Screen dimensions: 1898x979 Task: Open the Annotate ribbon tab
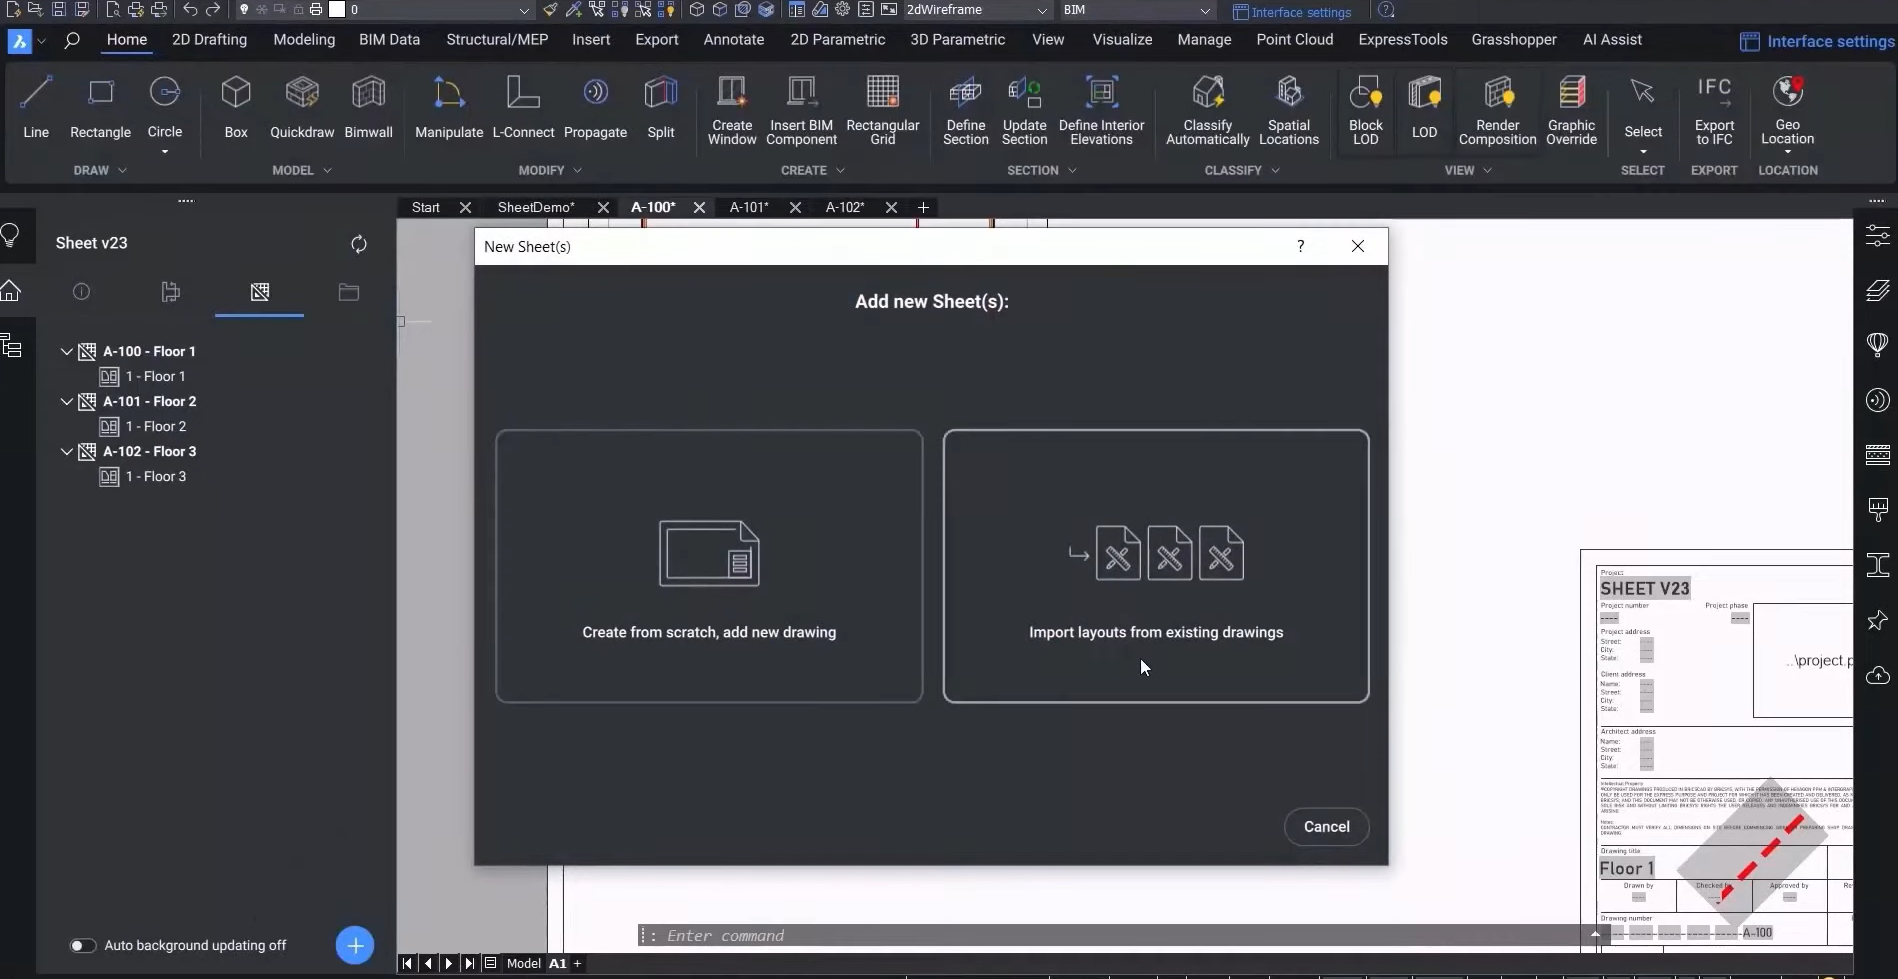733,40
